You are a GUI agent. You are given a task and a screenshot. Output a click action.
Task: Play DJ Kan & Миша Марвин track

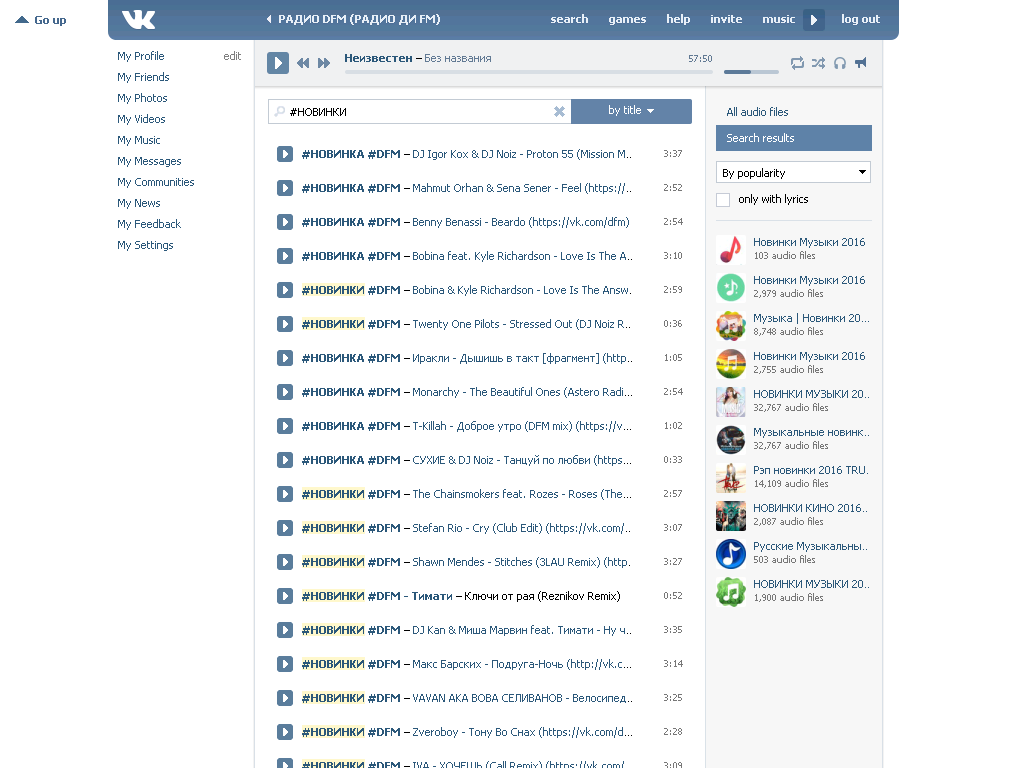[x=285, y=630]
